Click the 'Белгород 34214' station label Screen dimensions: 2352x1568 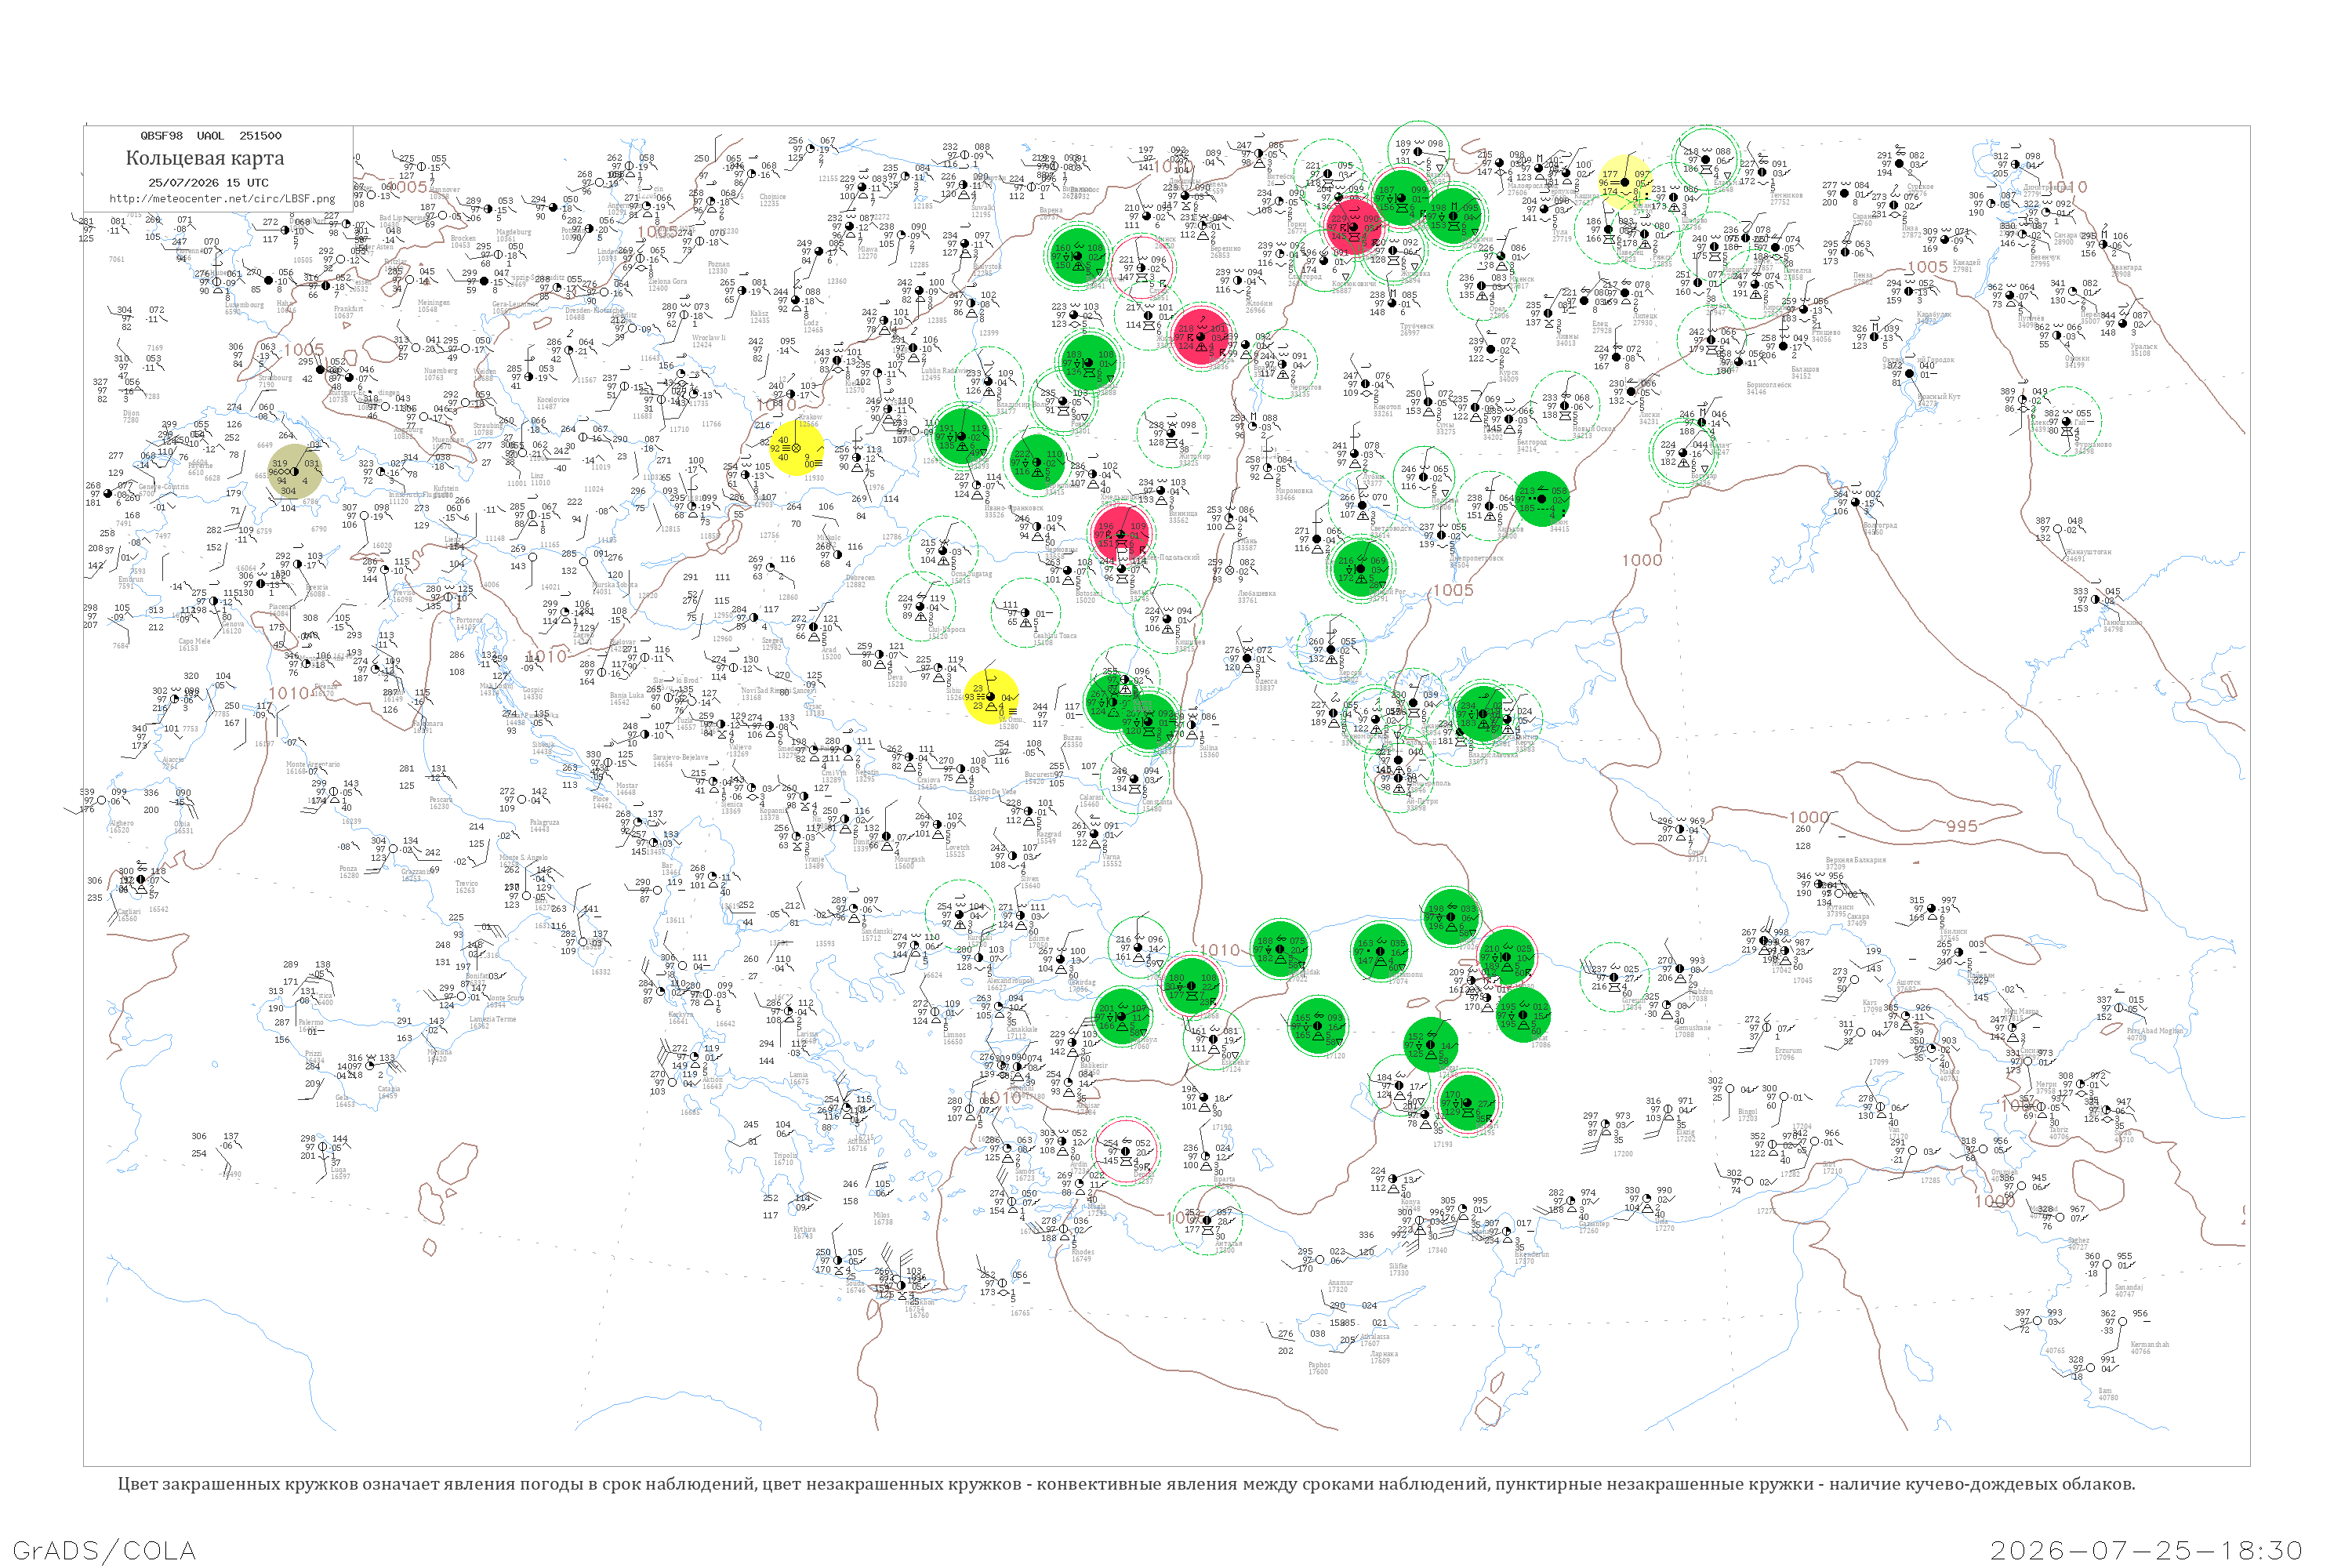(1532, 446)
